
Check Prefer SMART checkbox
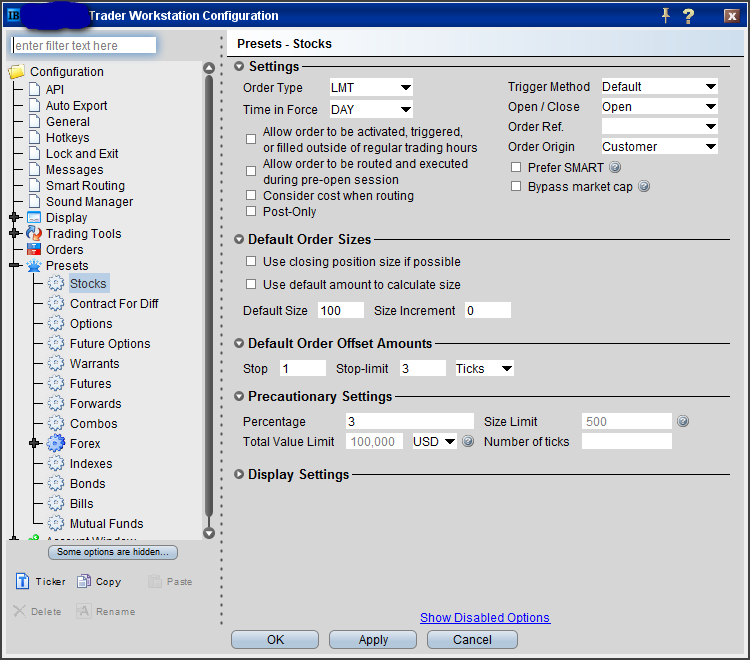click(516, 167)
